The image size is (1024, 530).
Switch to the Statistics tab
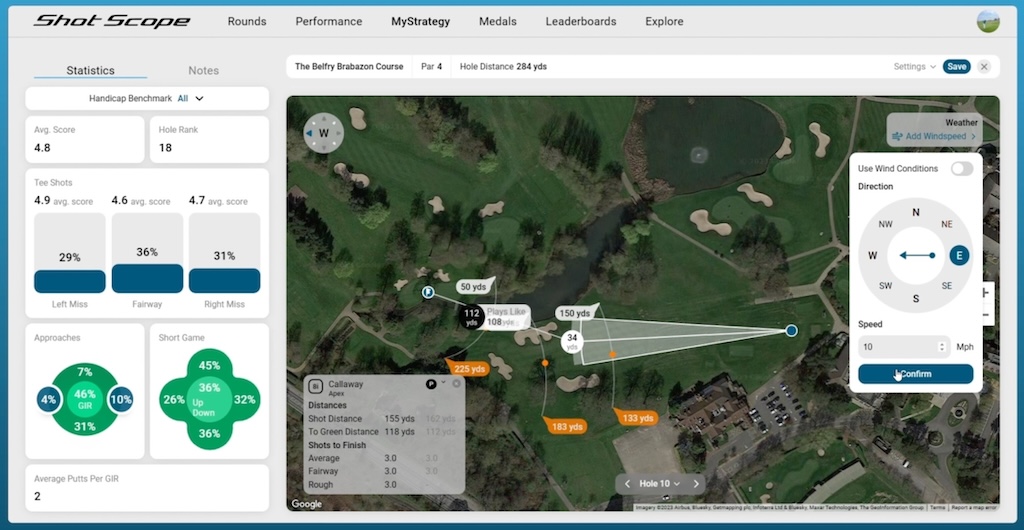tap(90, 70)
